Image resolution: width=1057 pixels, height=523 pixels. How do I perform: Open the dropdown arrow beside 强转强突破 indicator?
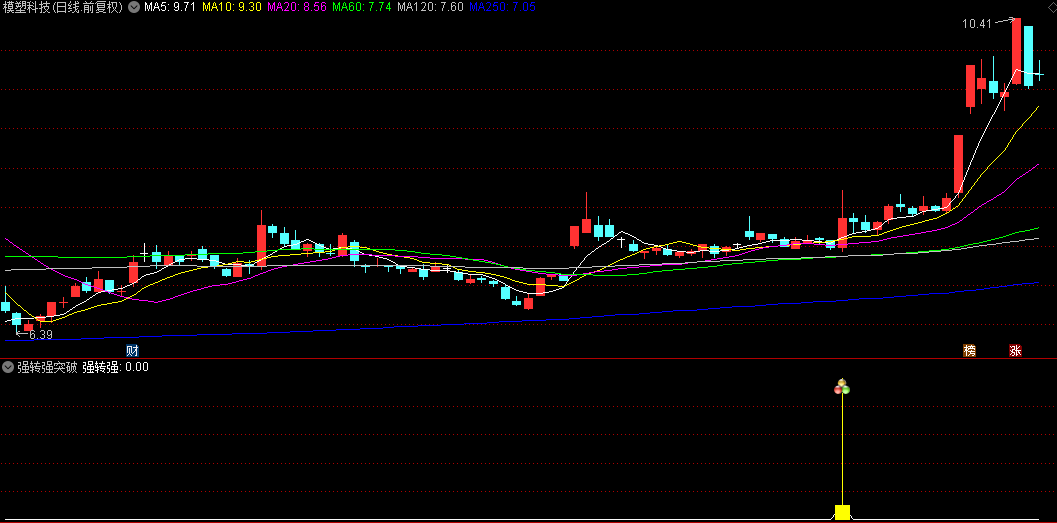pos(8,367)
